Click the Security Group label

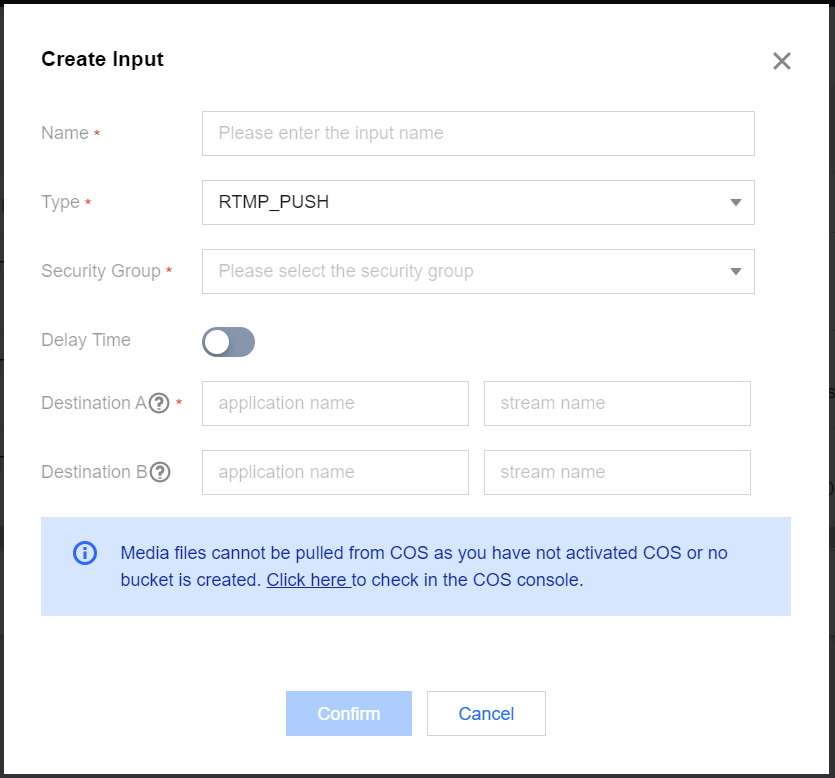coord(101,271)
